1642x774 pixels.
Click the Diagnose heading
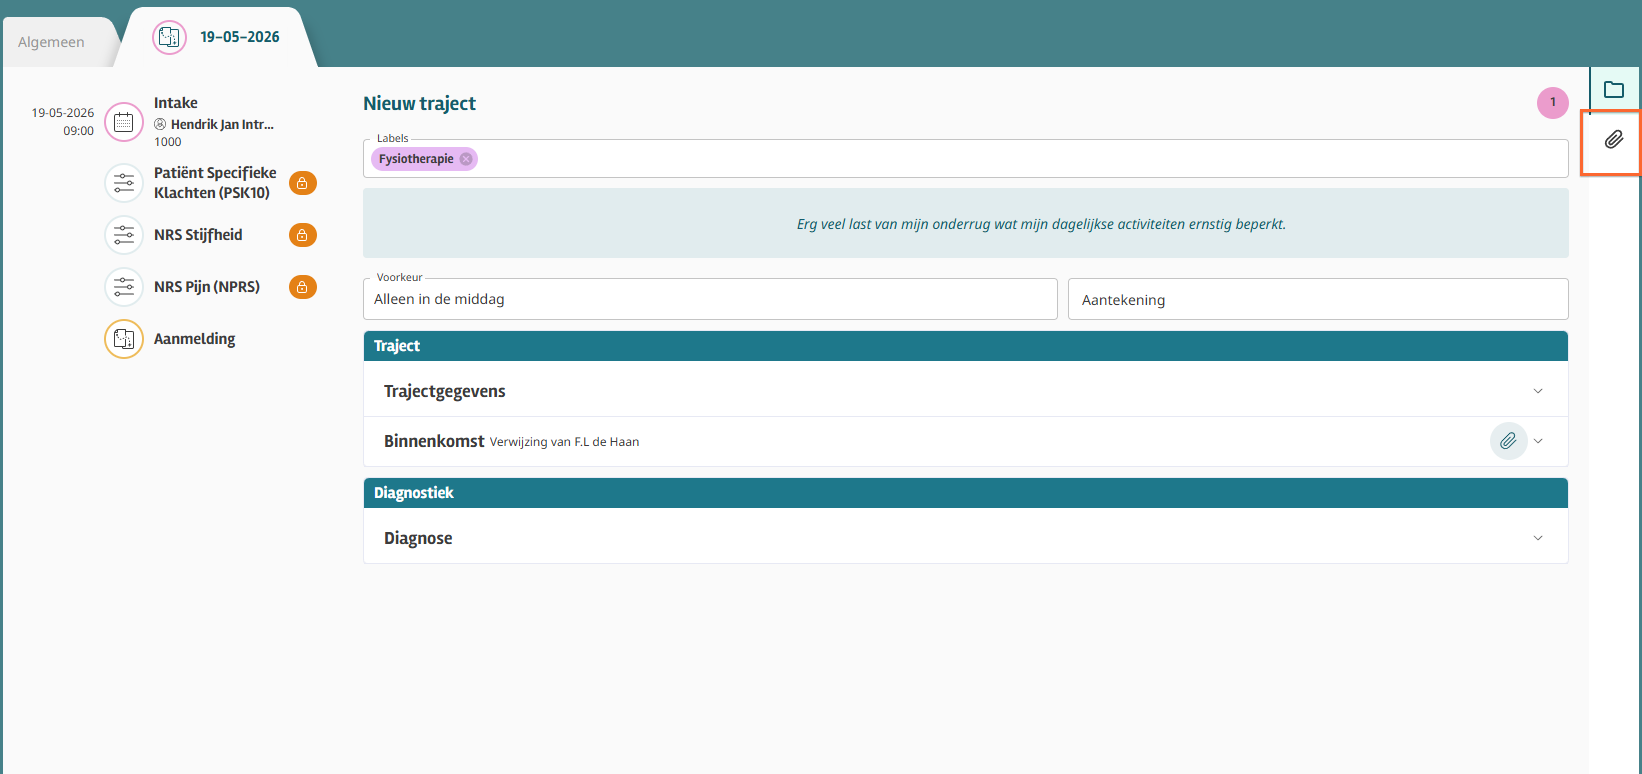418,538
